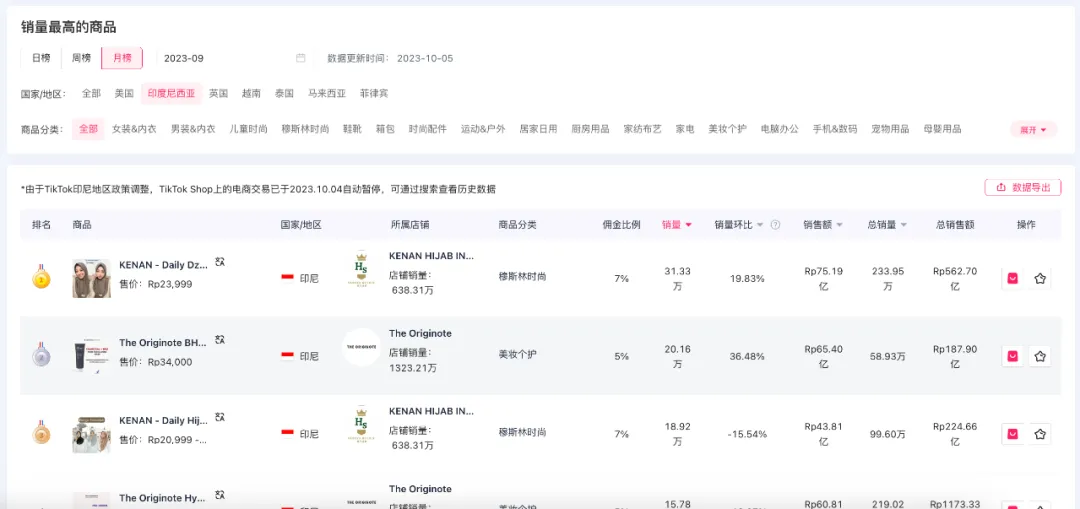1080x509 pixels.
Task: Filter by country 美国
Action: (124, 93)
